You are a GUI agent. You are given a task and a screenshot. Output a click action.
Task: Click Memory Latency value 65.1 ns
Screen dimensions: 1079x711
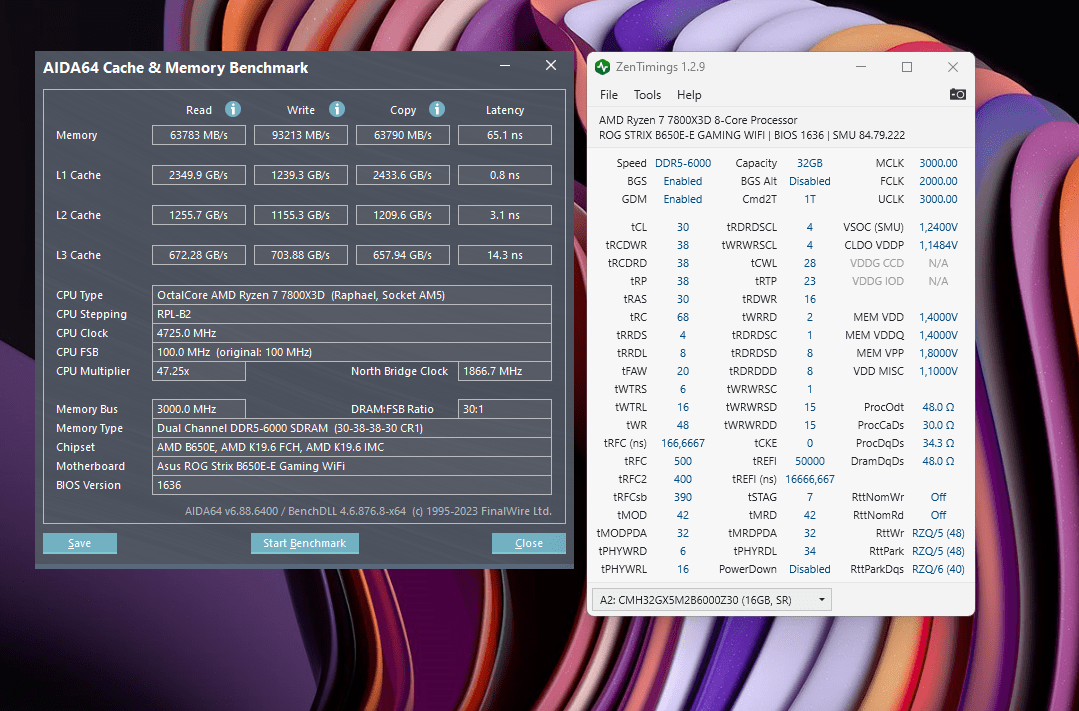504,135
